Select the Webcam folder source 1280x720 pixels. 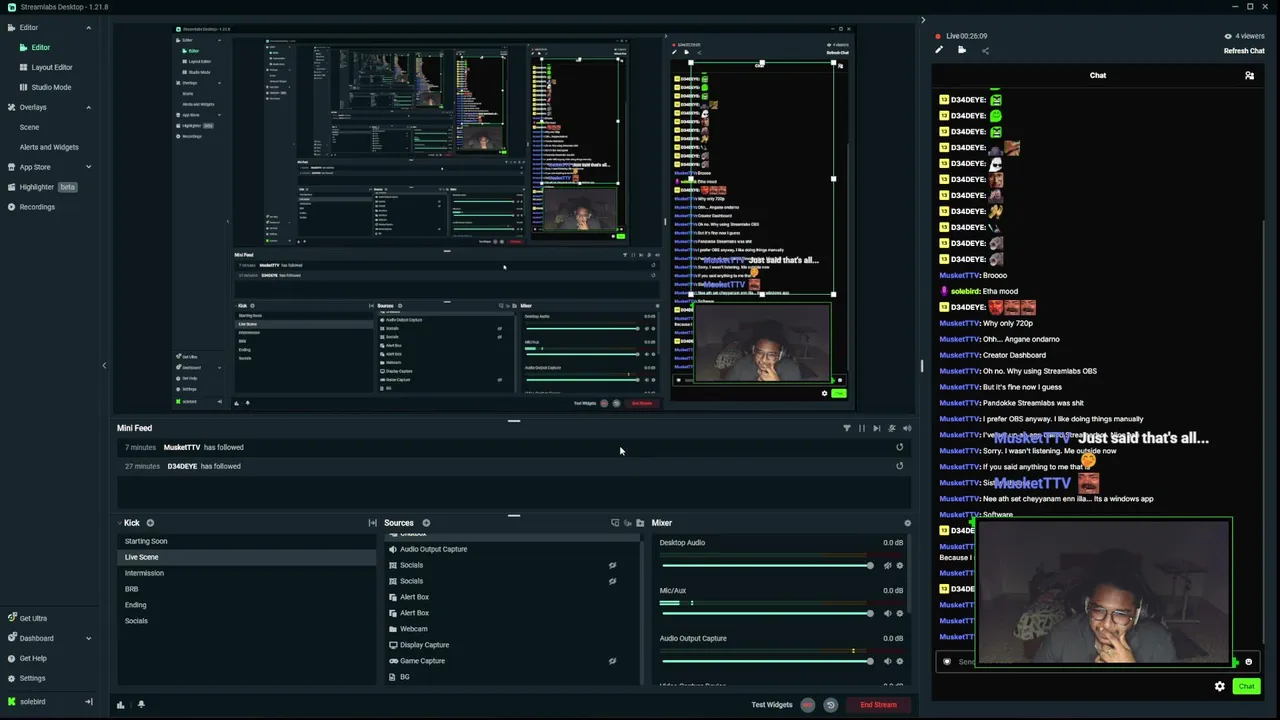tap(510, 629)
